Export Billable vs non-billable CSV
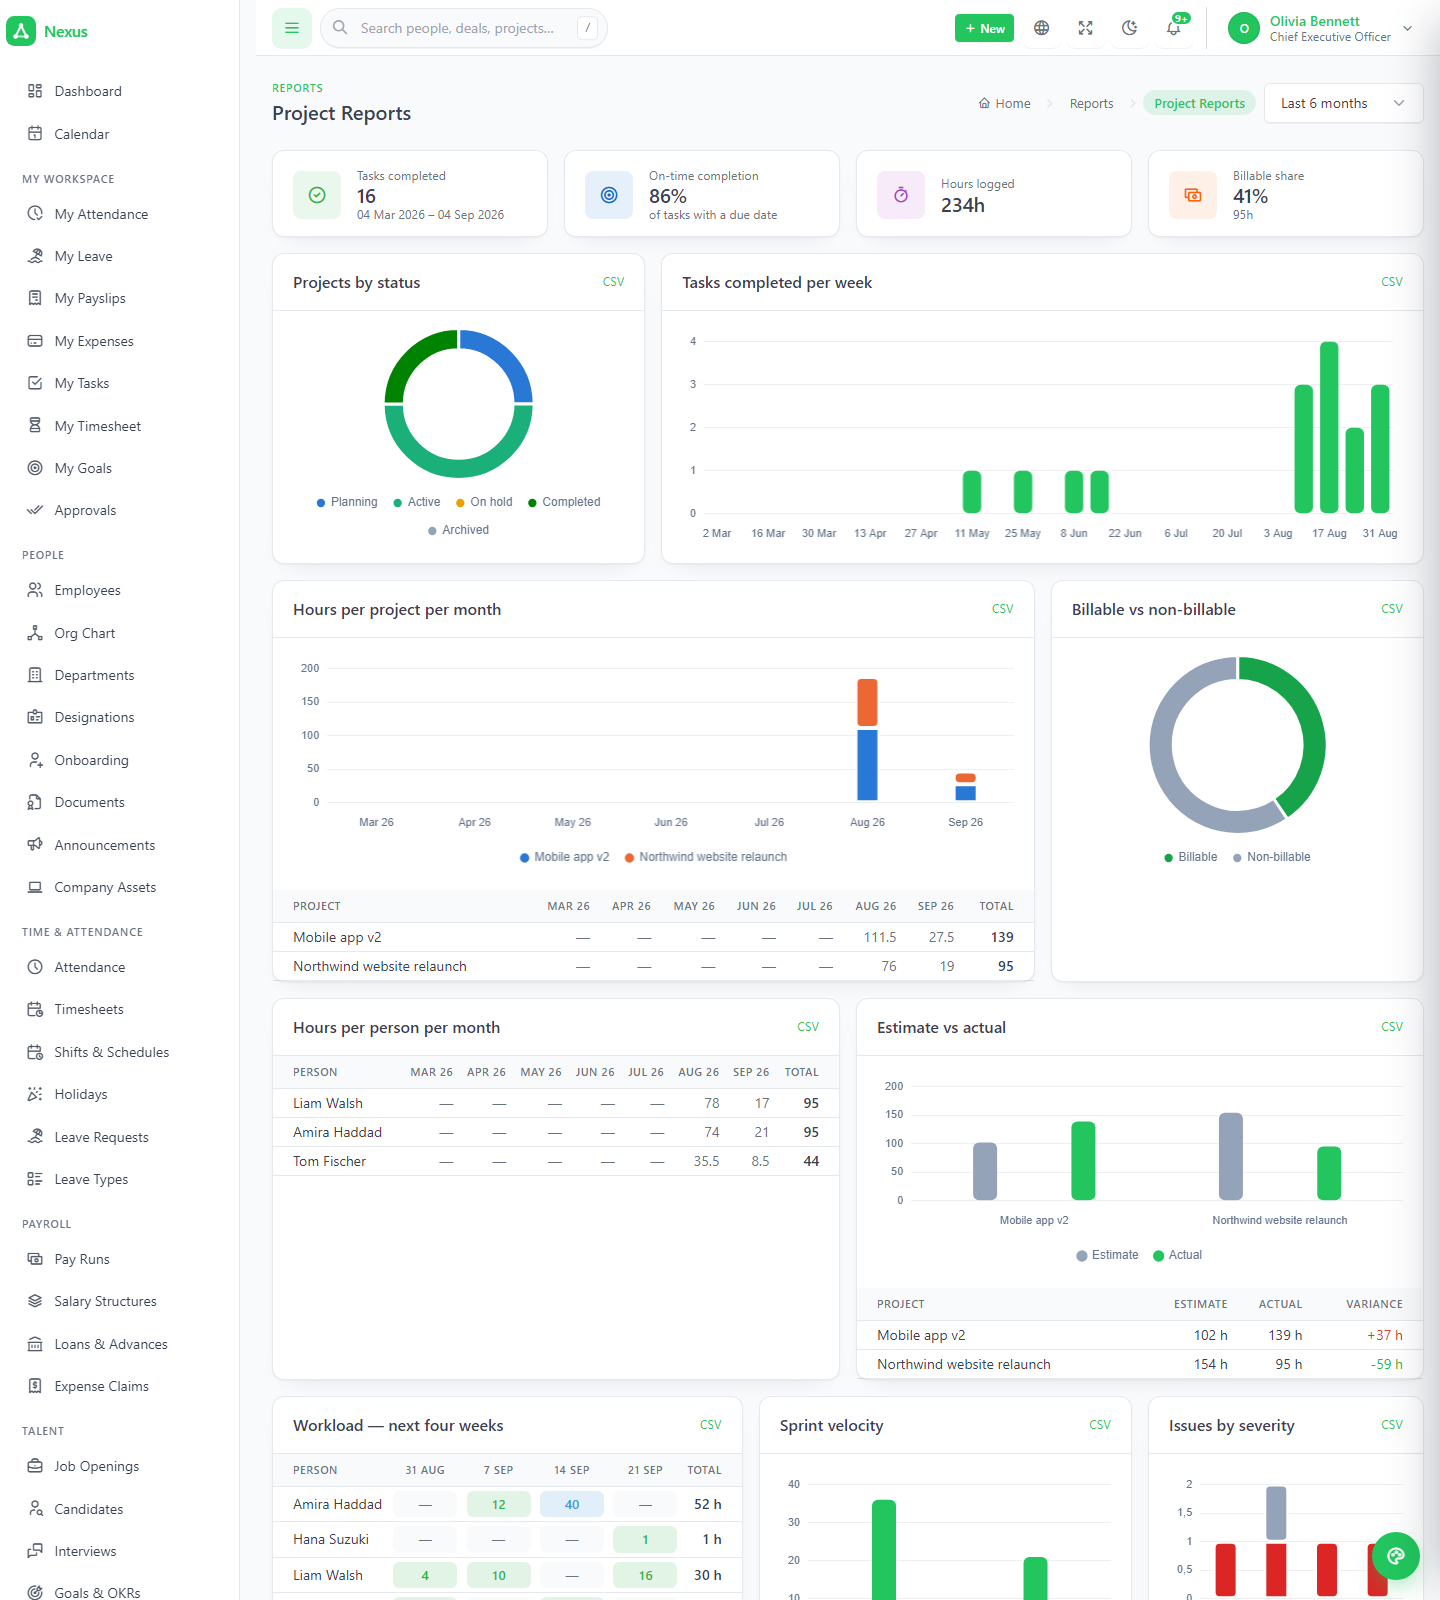The width and height of the screenshot is (1440, 1600). [1392, 609]
